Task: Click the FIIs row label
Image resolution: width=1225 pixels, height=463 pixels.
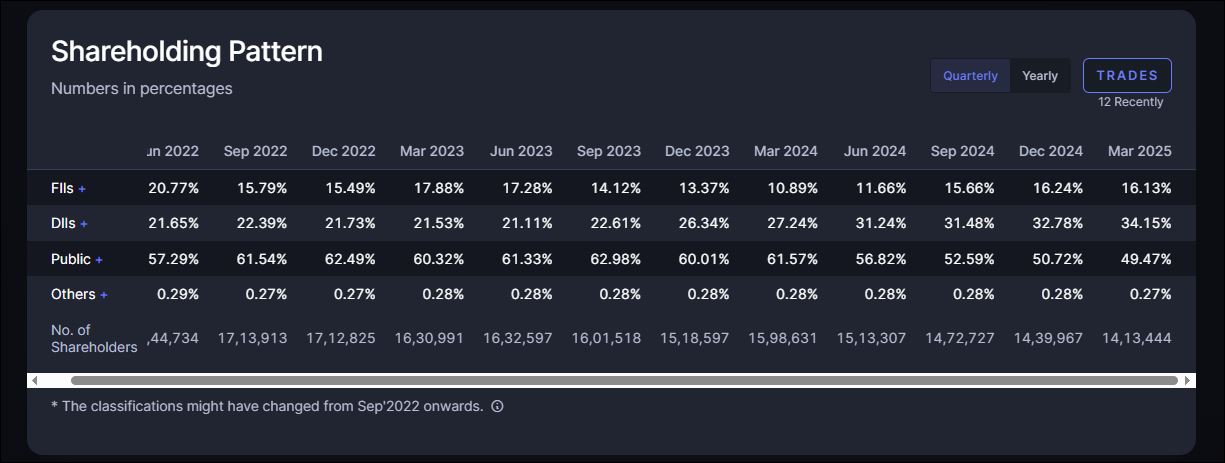Action: pyautogui.click(x=62, y=188)
